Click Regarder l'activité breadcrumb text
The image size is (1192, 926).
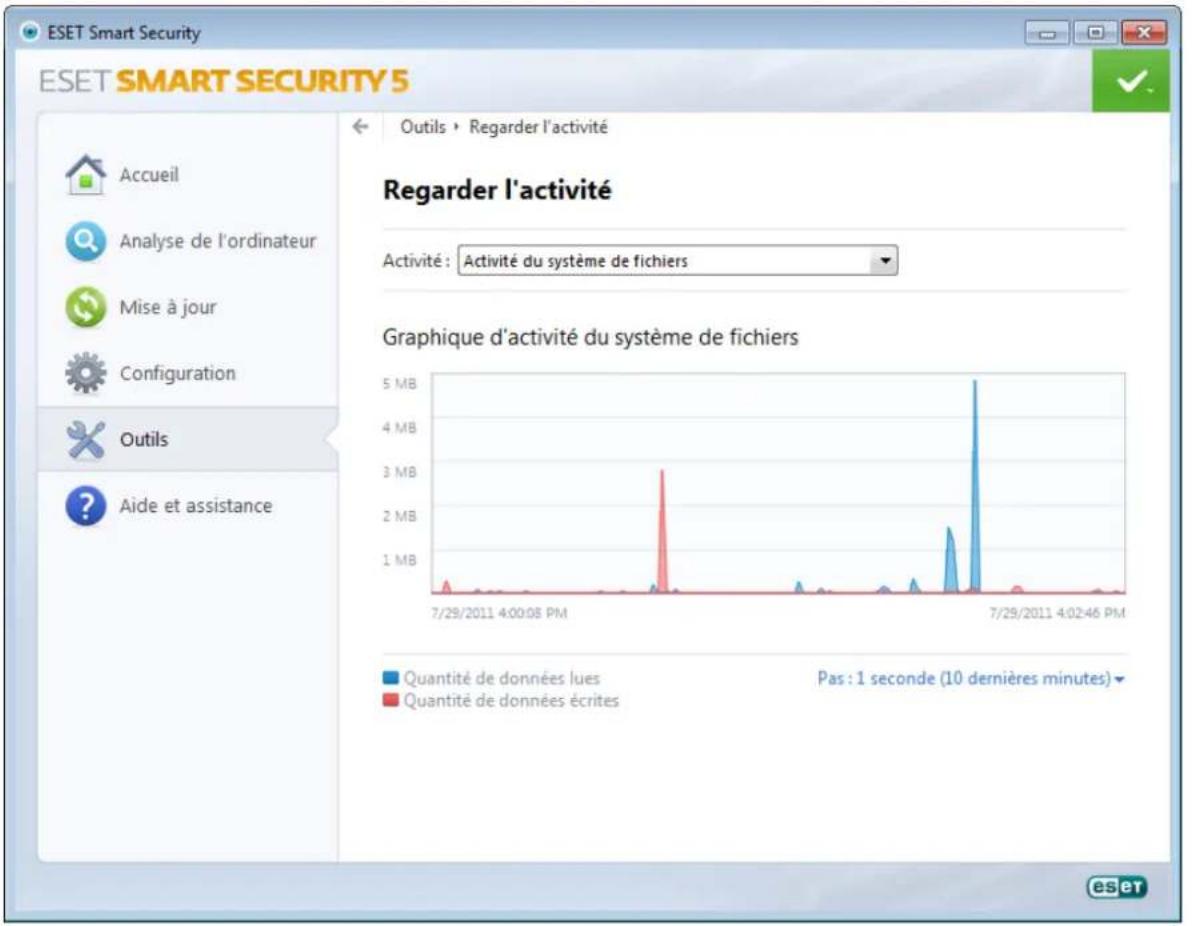(538, 127)
